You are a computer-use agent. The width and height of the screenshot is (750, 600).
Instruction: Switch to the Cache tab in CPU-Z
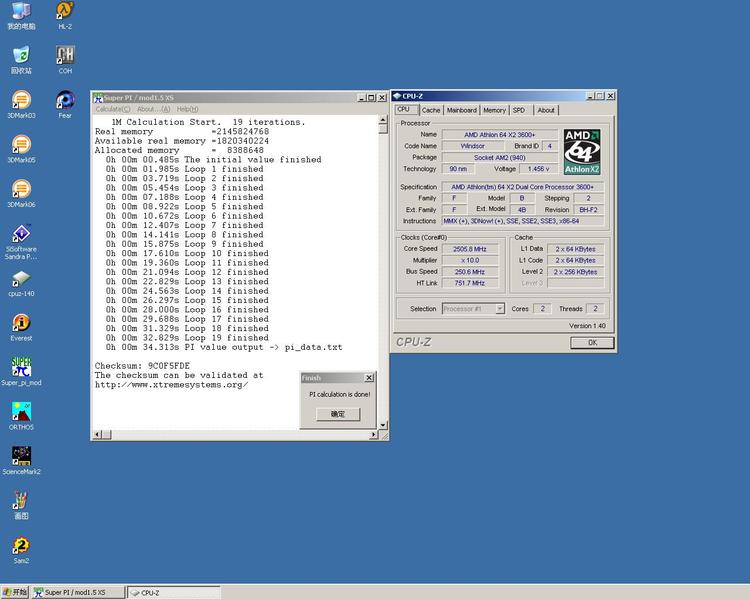click(431, 110)
